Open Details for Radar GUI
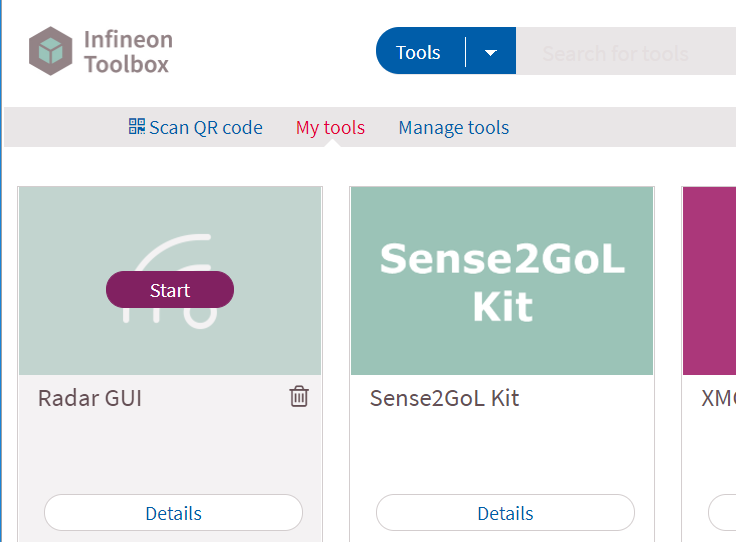 pyautogui.click(x=173, y=513)
